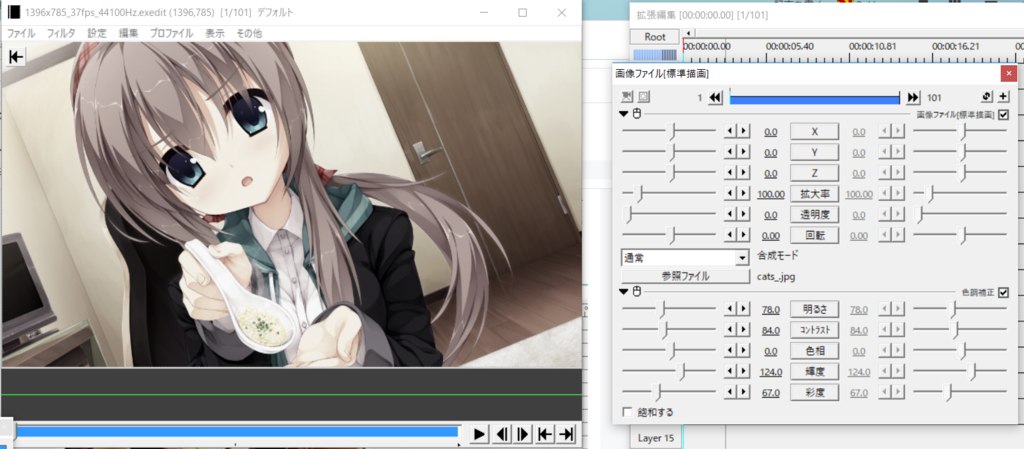This screenshot has width=1024, height=449.
Task: Step forward one frame in main window
Action: [523, 434]
